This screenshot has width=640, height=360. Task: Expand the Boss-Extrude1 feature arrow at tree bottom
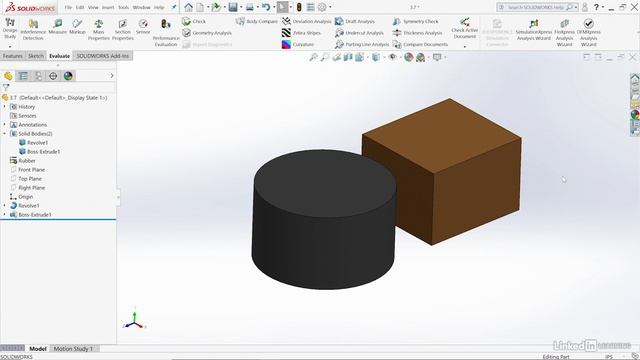coord(4,214)
